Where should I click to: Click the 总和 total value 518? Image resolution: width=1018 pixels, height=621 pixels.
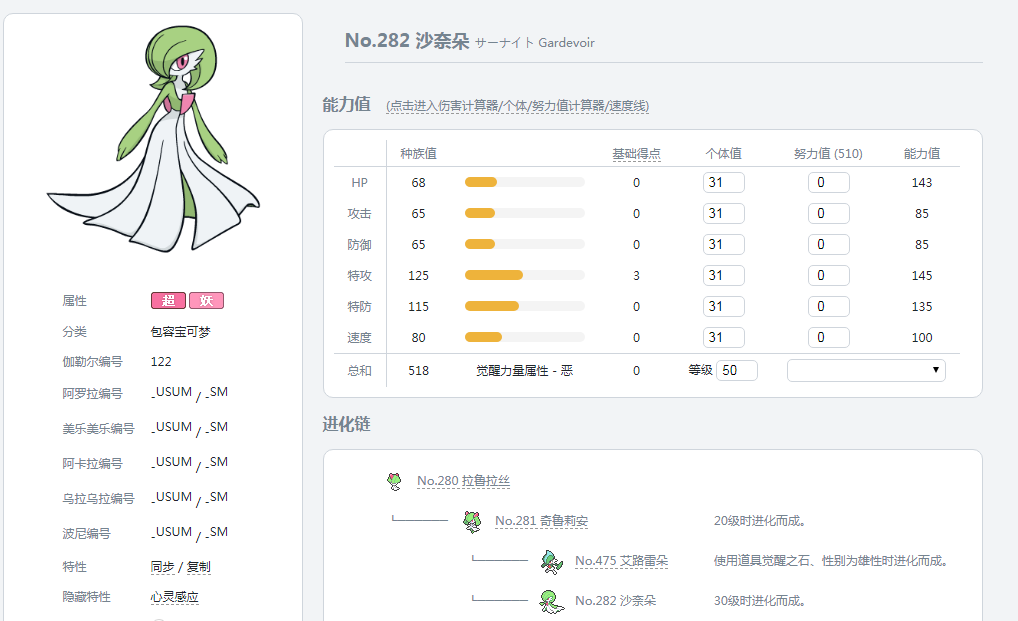tap(419, 371)
